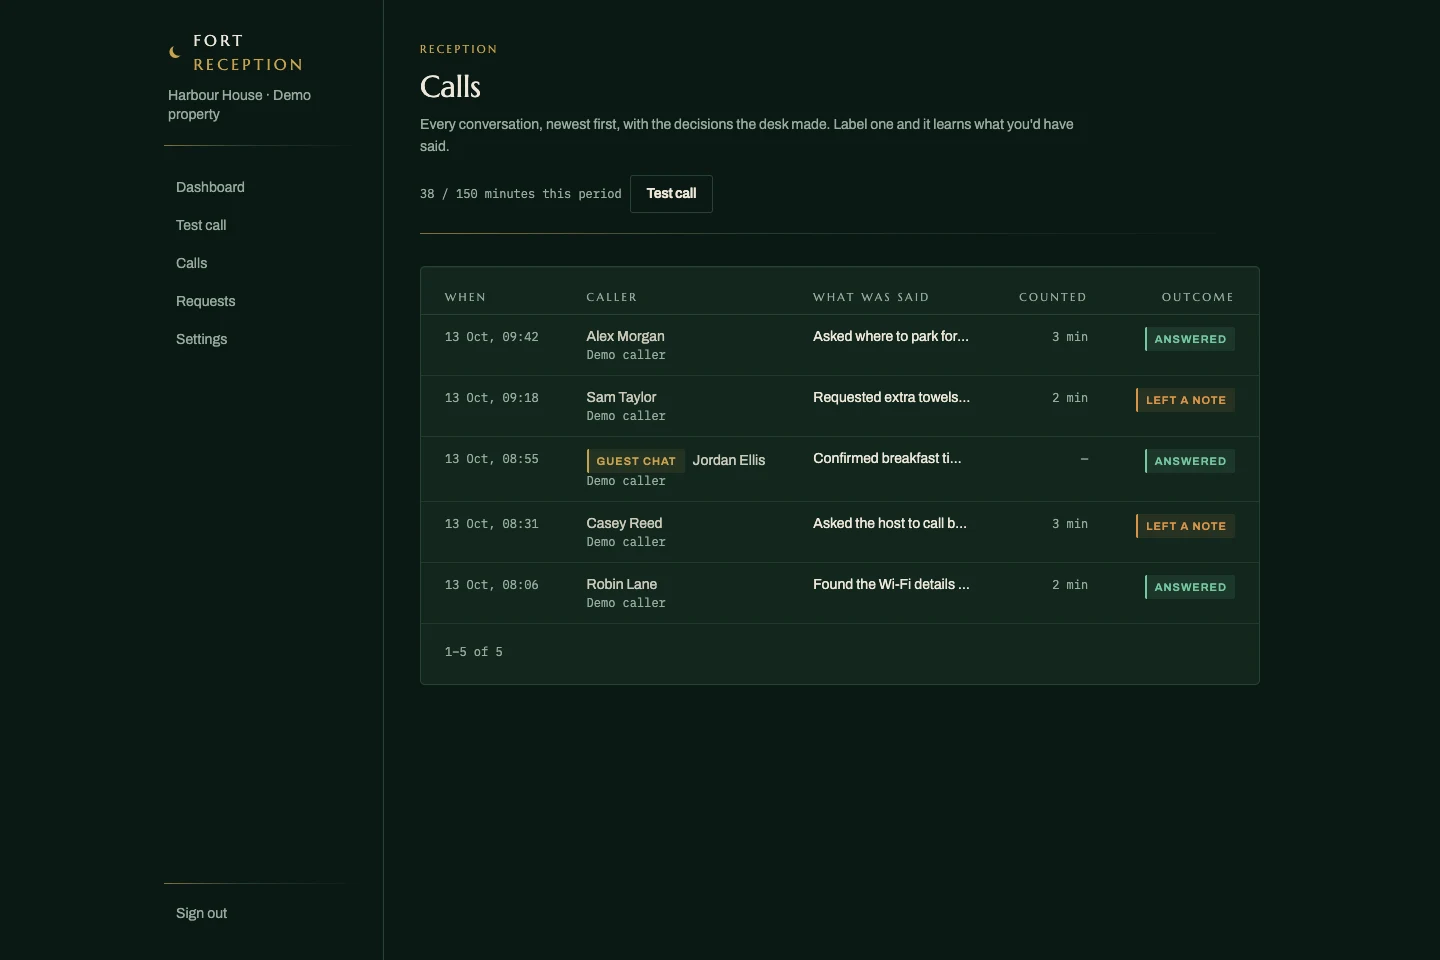
Task: Click Answered badge on Jordan Ellis row
Action: [1190, 461]
